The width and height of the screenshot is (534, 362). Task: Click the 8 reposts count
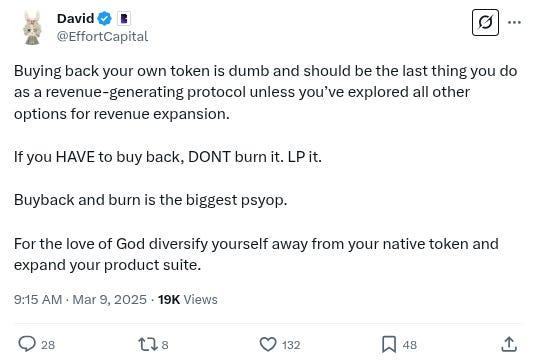[165, 345]
